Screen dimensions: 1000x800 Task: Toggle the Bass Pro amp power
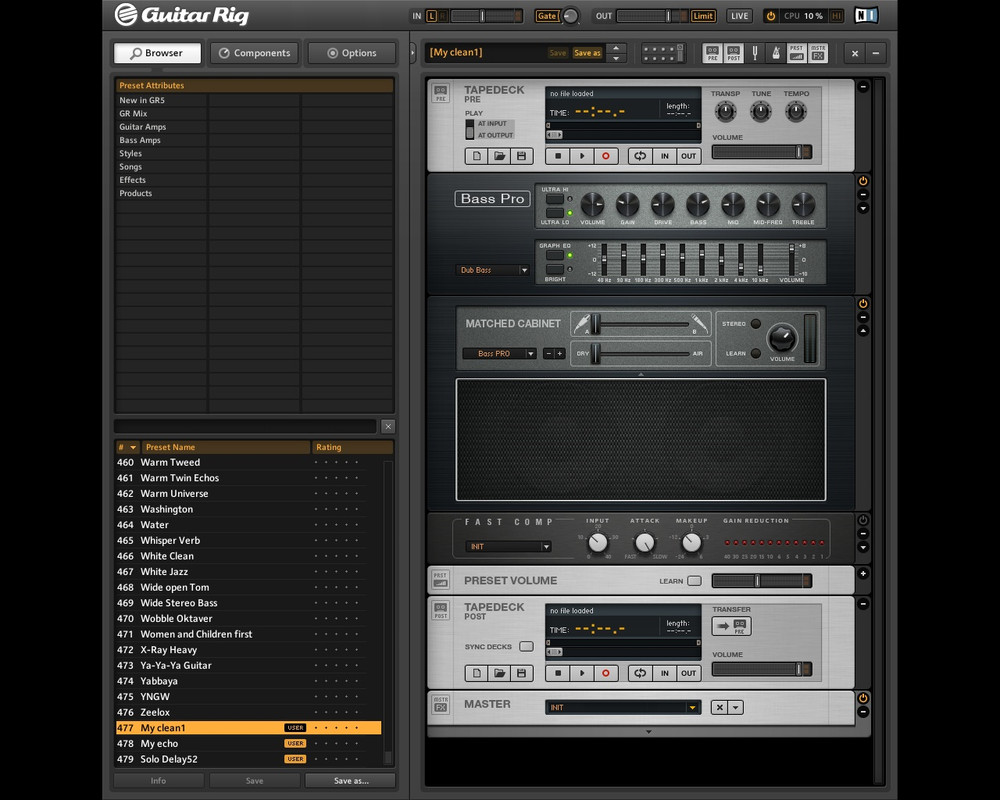pos(863,181)
